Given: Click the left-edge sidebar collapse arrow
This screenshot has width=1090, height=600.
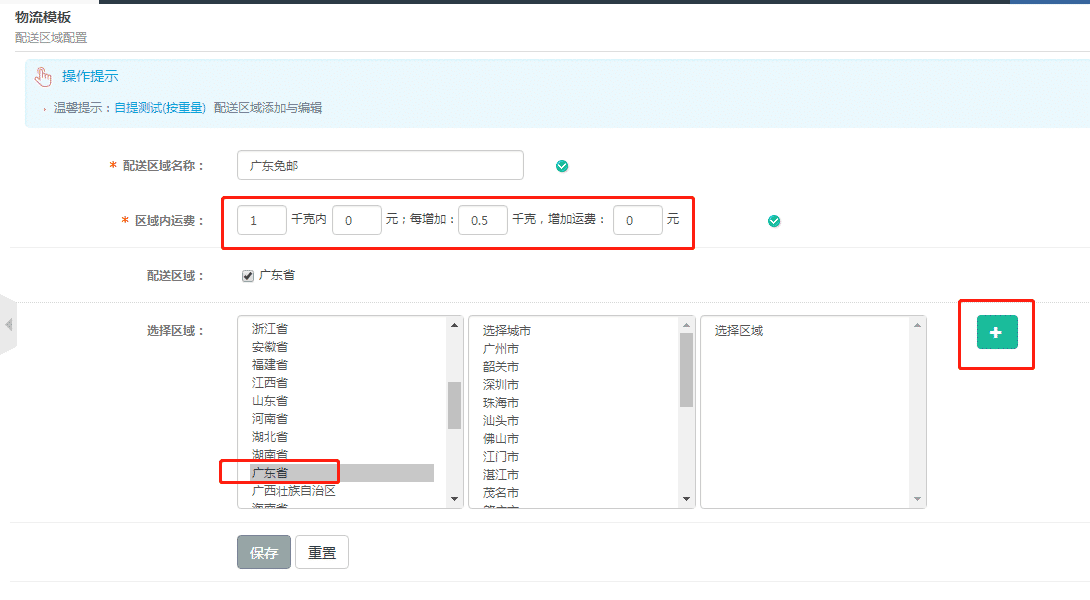Looking at the screenshot, I should coord(8,325).
